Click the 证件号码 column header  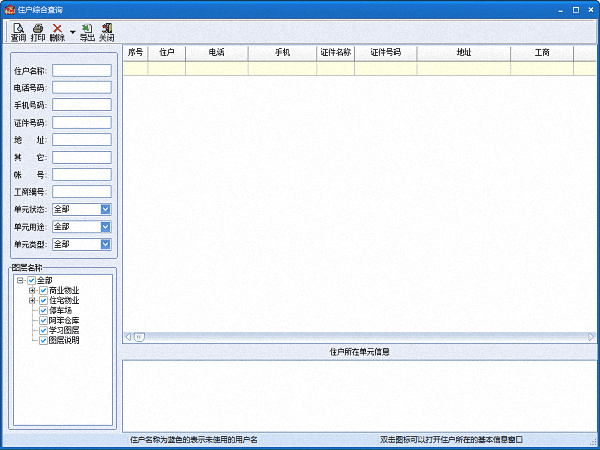[385, 52]
